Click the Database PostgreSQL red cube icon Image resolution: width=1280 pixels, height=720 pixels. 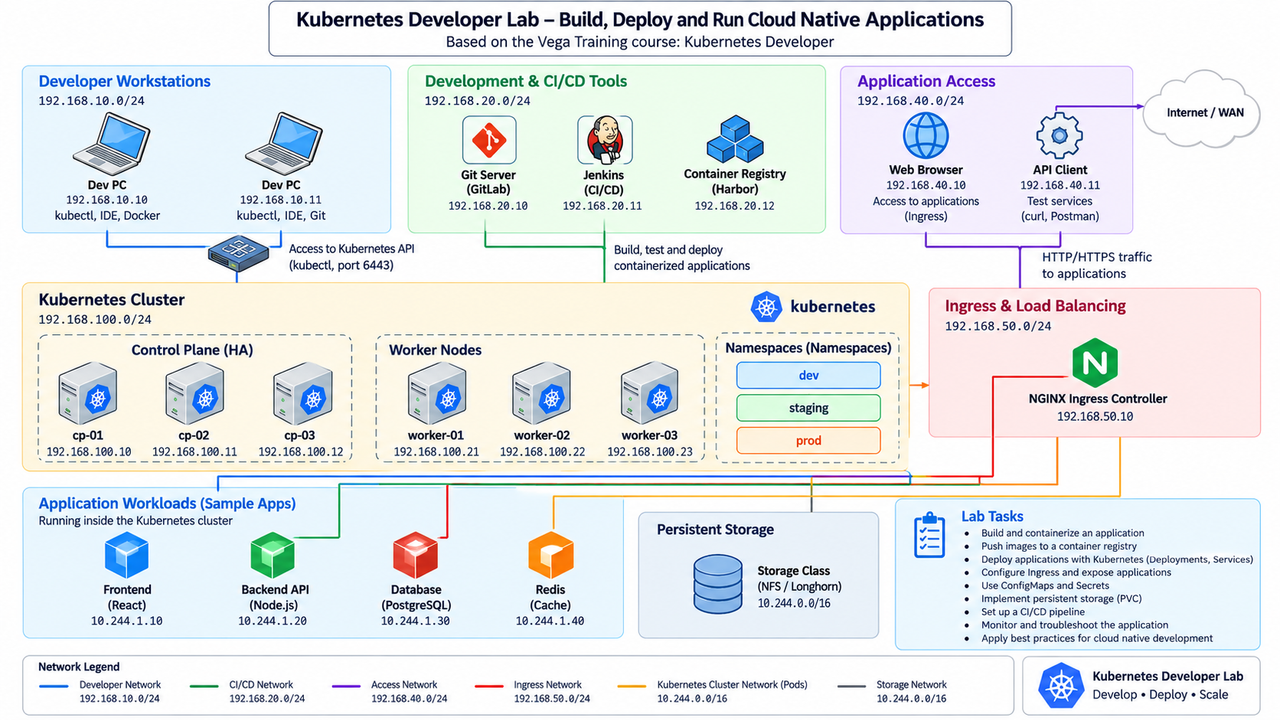[x=416, y=555]
